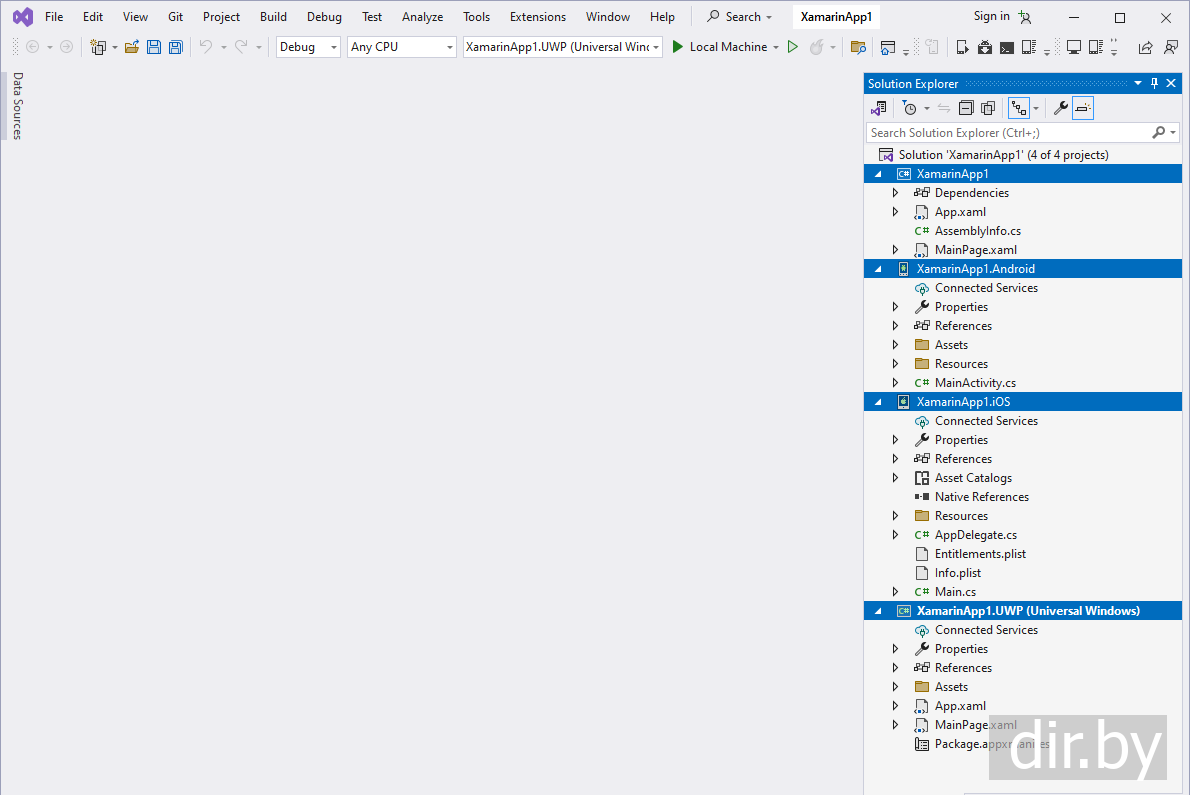Click the Live Share icon in the toolbar

[1145, 47]
